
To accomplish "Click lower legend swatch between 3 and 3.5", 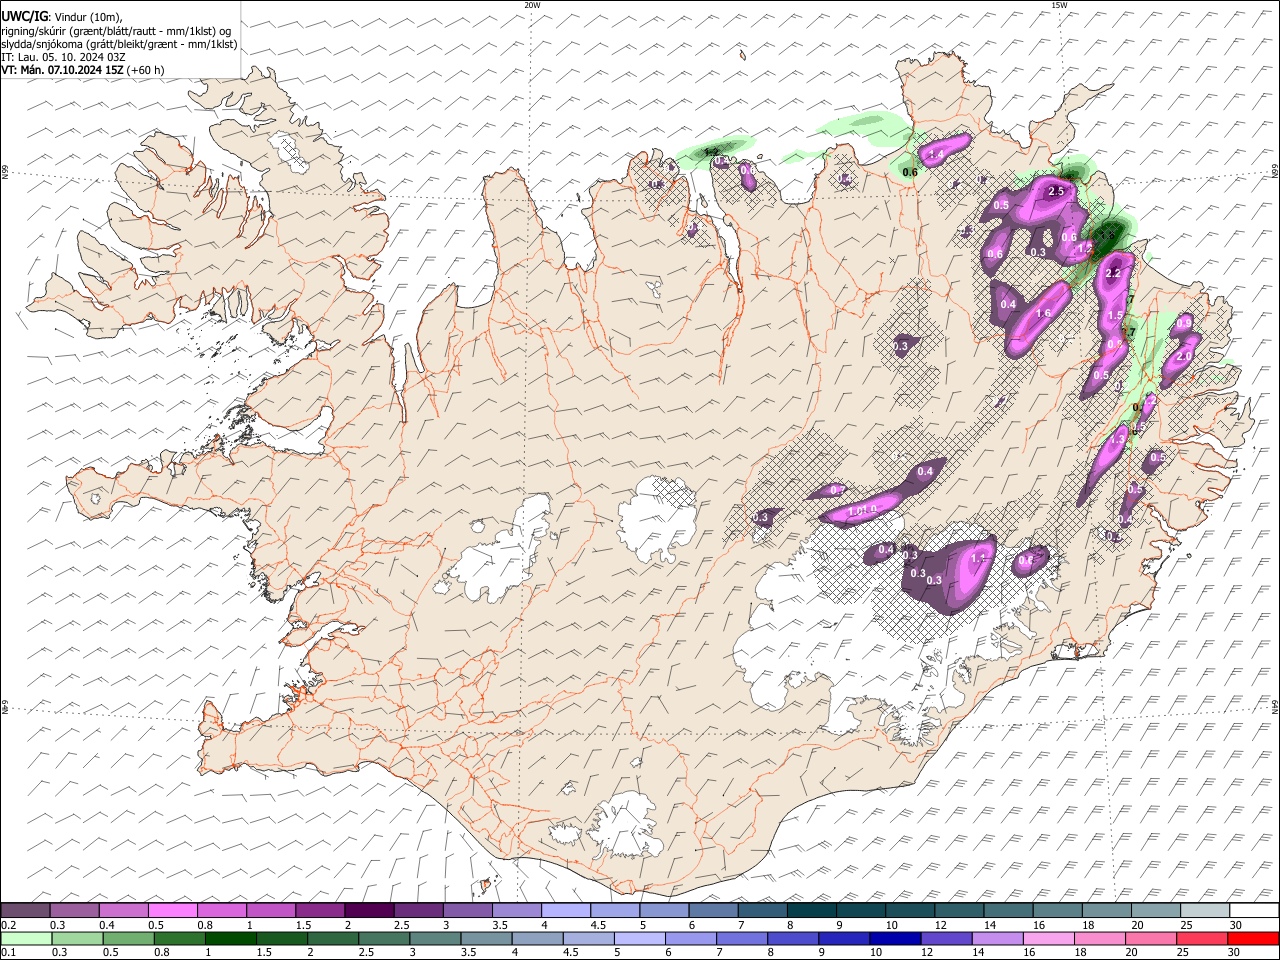I will [437, 938].
